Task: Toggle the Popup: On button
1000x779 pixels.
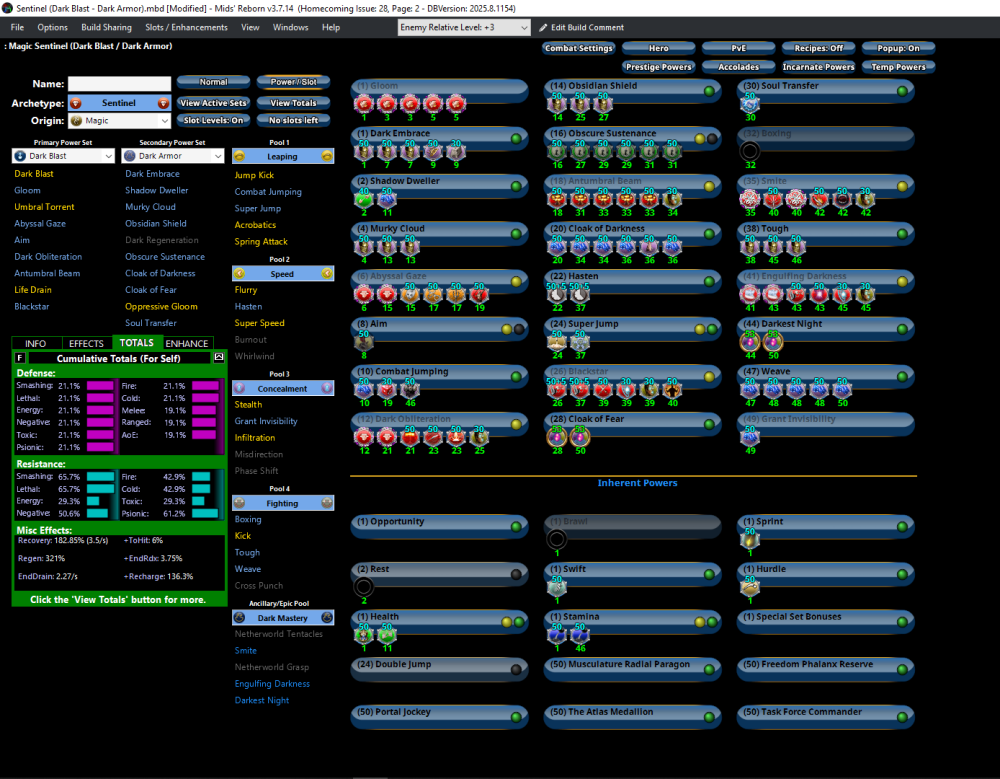Action: point(898,48)
